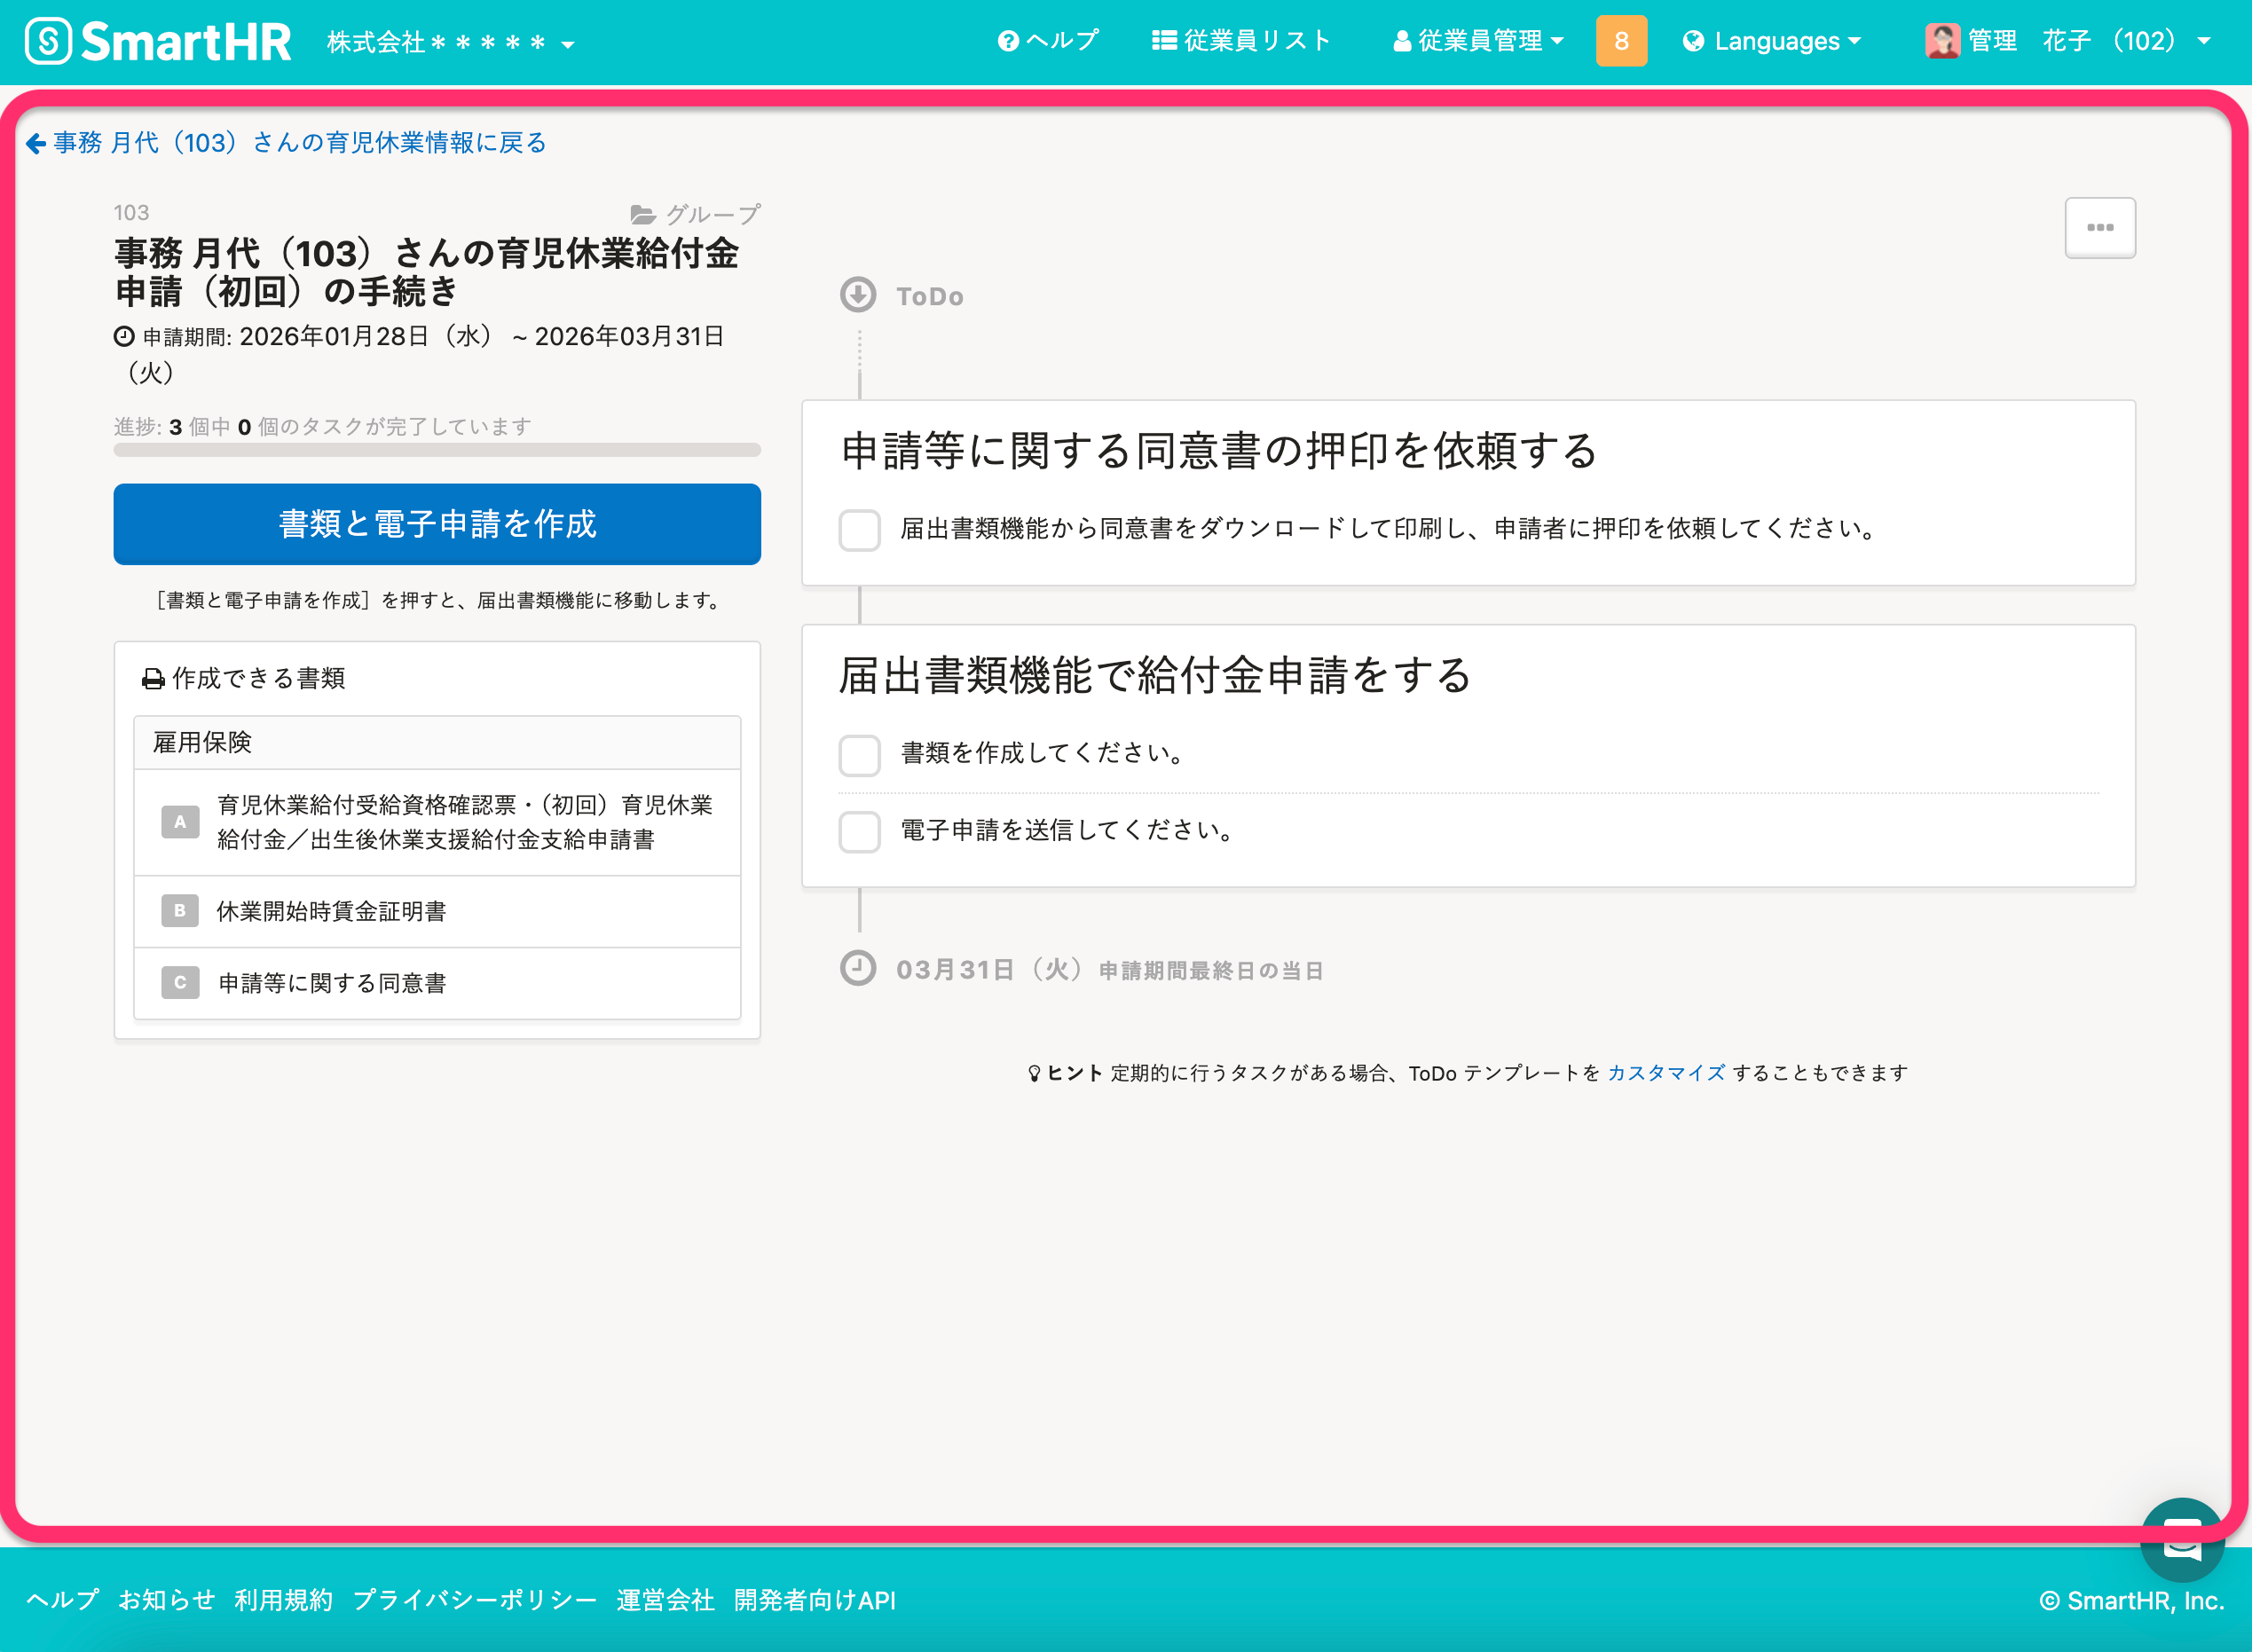Click the ToDo down-arrow circle icon
This screenshot has height=1652, width=2252.
coord(858,295)
